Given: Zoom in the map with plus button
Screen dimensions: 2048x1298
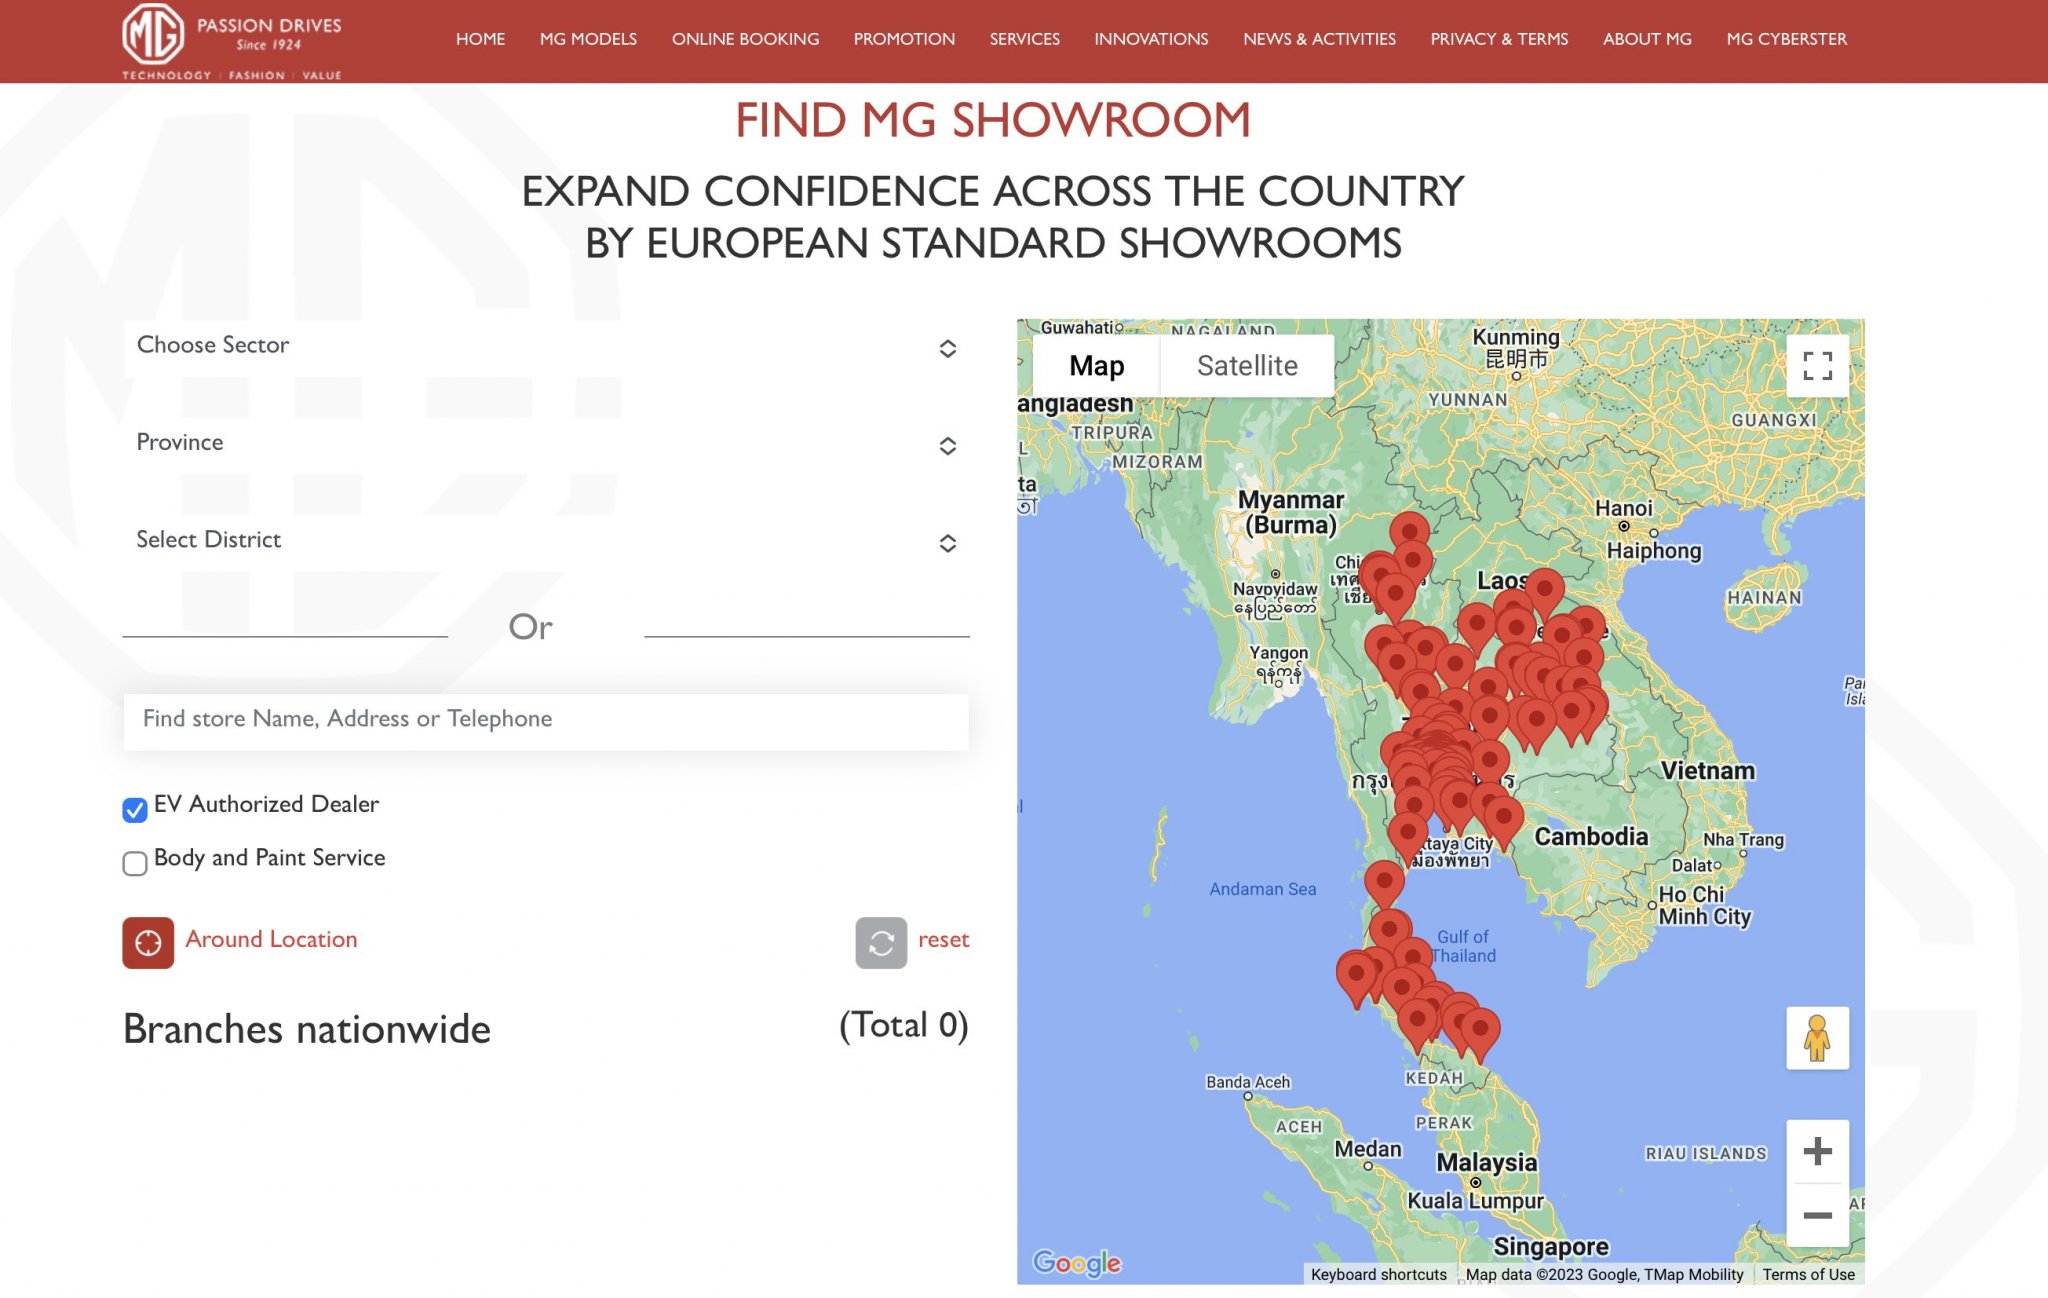Looking at the screenshot, I should [1817, 1151].
